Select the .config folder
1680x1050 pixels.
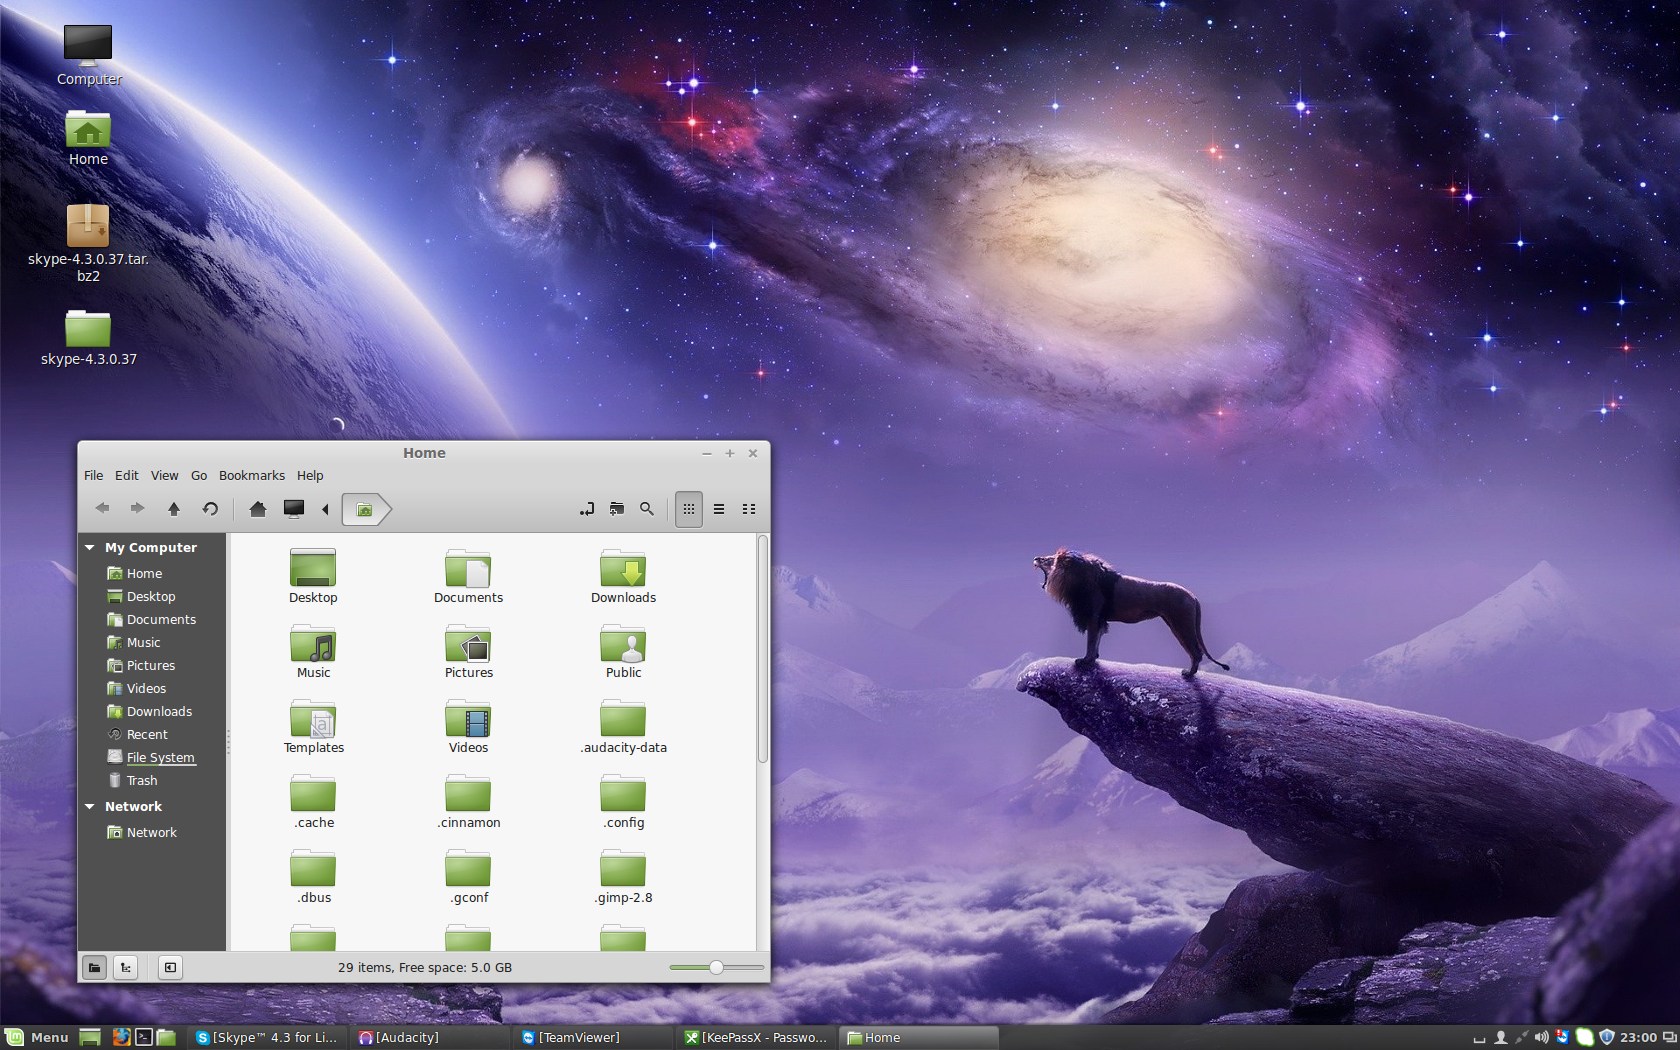[623, 800]
